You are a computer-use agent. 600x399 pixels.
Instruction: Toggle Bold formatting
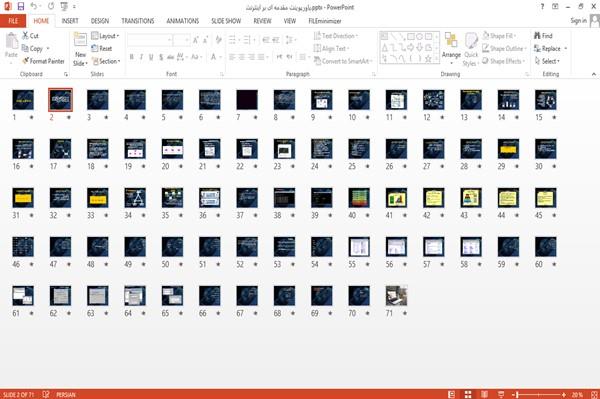[x=132, y=57]
